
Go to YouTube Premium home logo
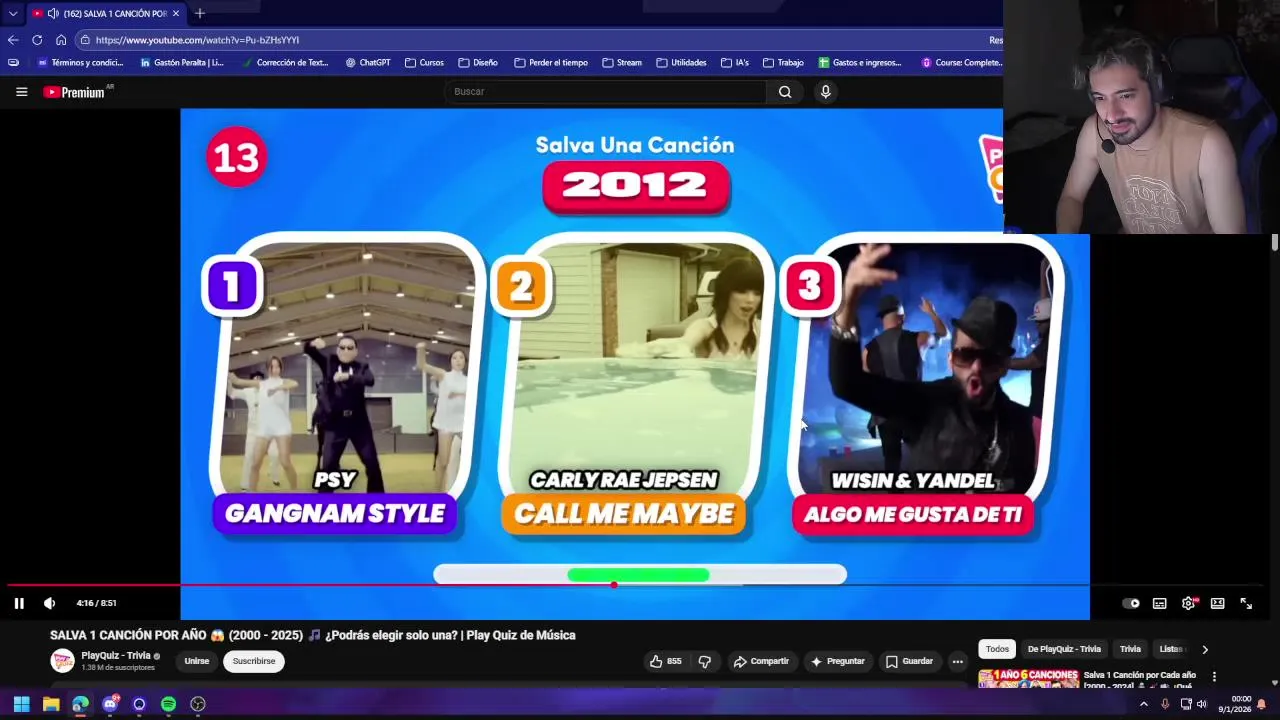coord(74,92)
